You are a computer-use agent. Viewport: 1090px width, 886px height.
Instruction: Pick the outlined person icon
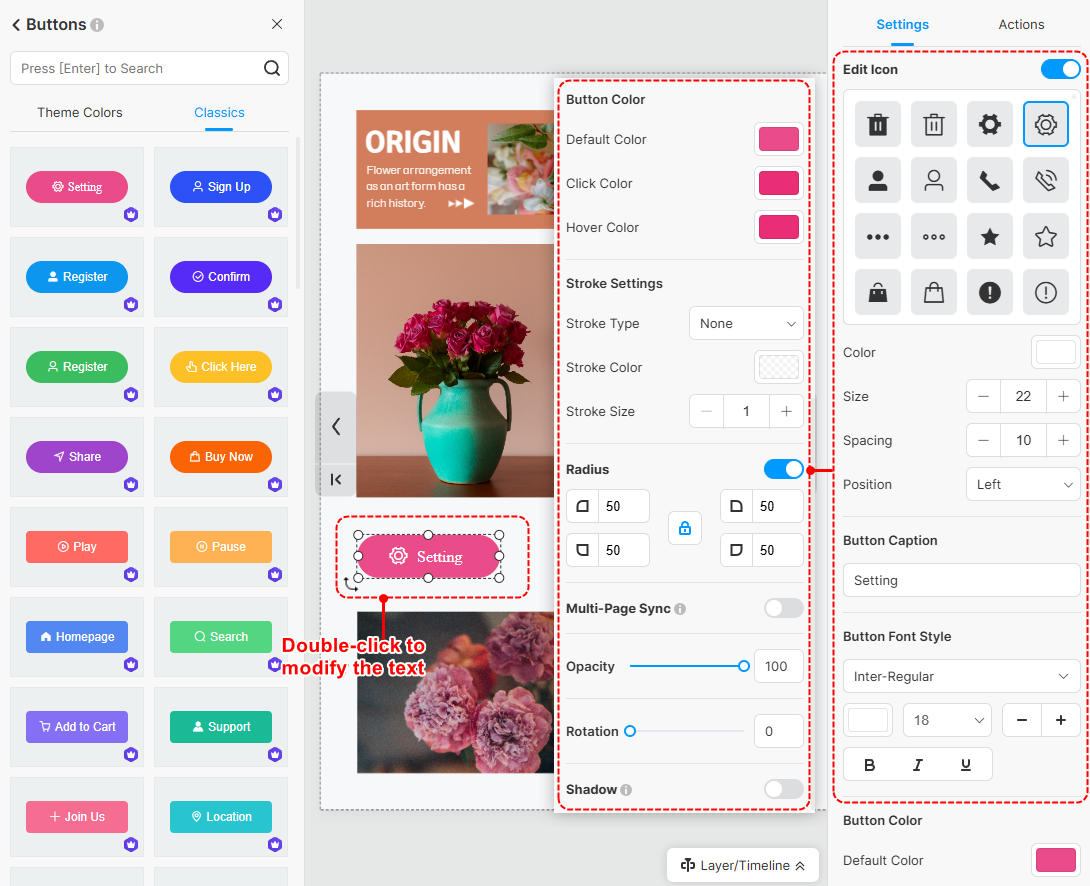coord(934,181)
